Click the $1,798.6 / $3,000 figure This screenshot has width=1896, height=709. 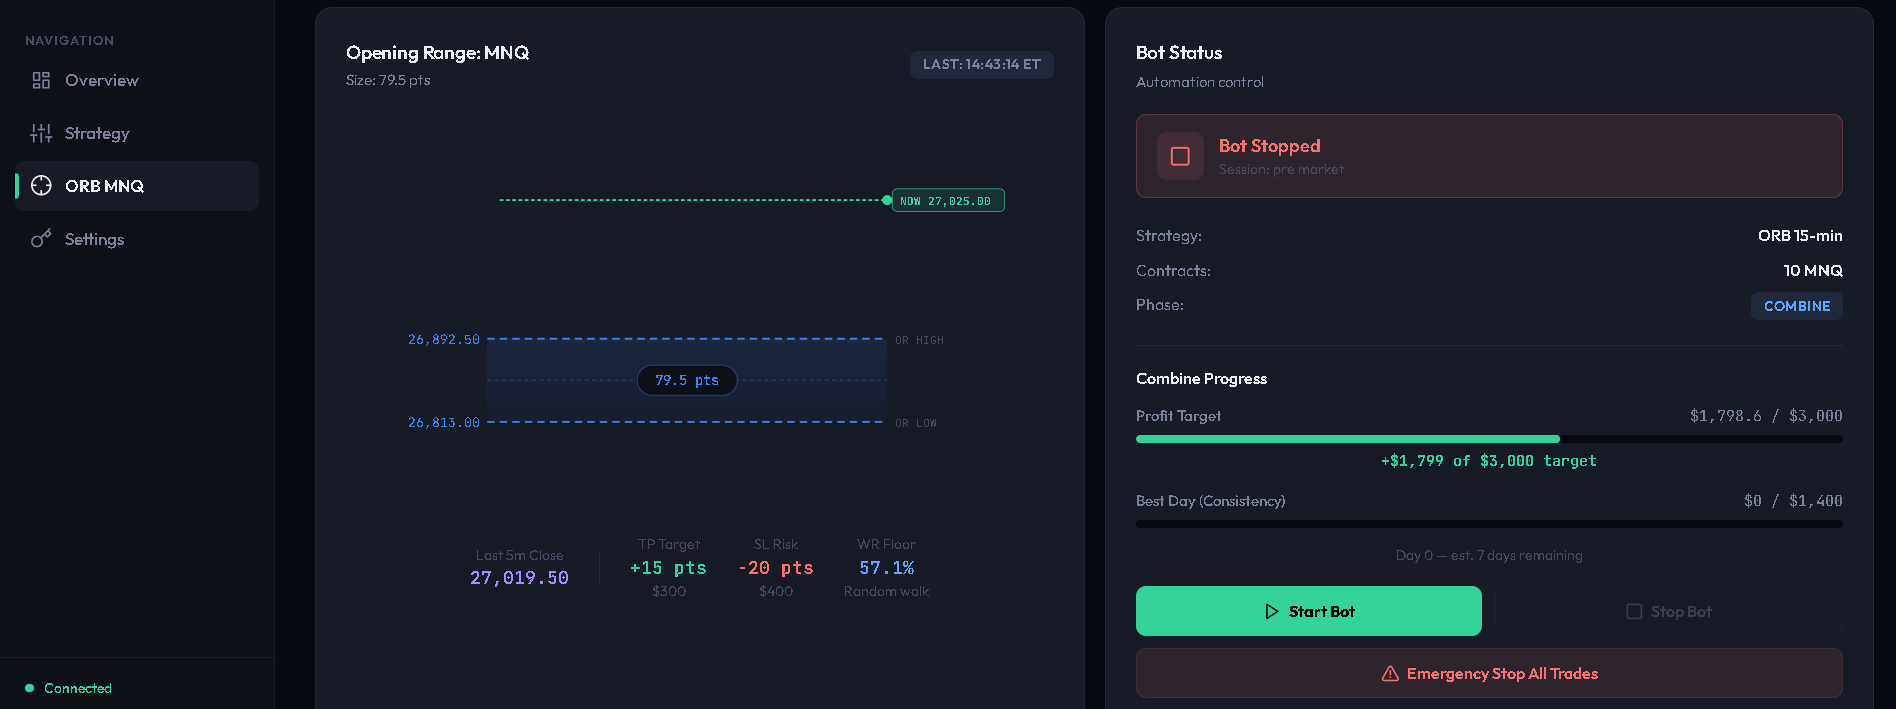point(1766,416)
